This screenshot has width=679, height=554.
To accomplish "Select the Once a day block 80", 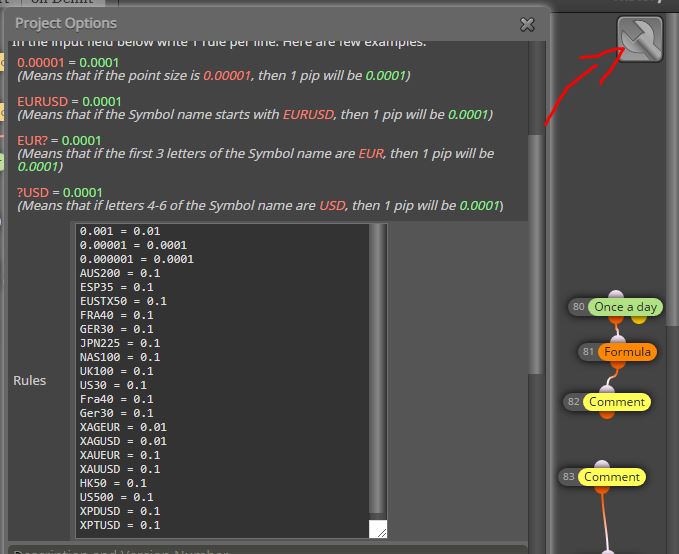I will click(x=625, y=307).
